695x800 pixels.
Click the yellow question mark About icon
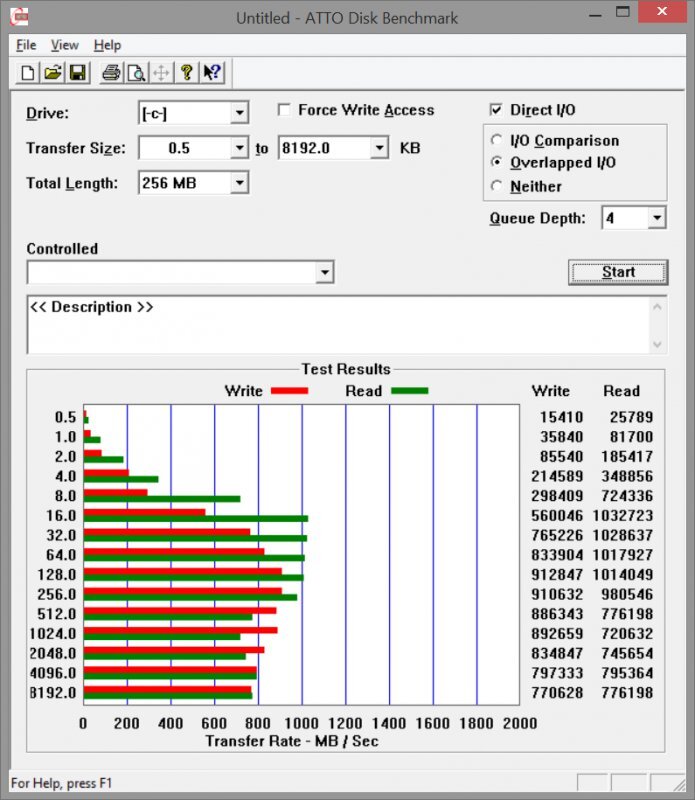click(186, 72)
